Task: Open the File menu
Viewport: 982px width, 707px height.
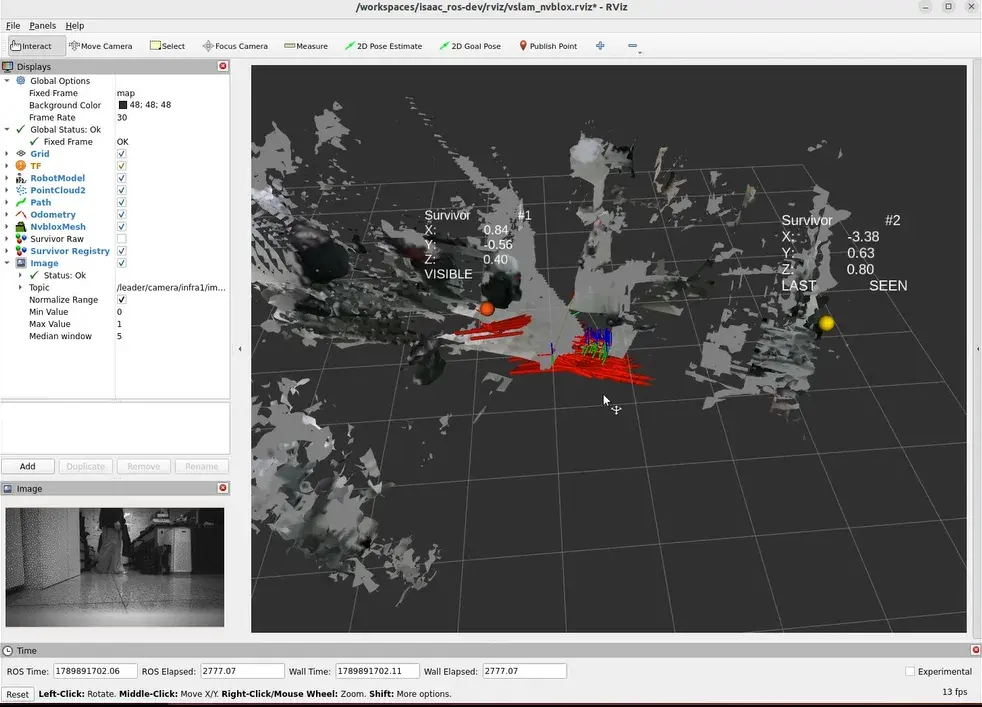Action: [13, 26]
